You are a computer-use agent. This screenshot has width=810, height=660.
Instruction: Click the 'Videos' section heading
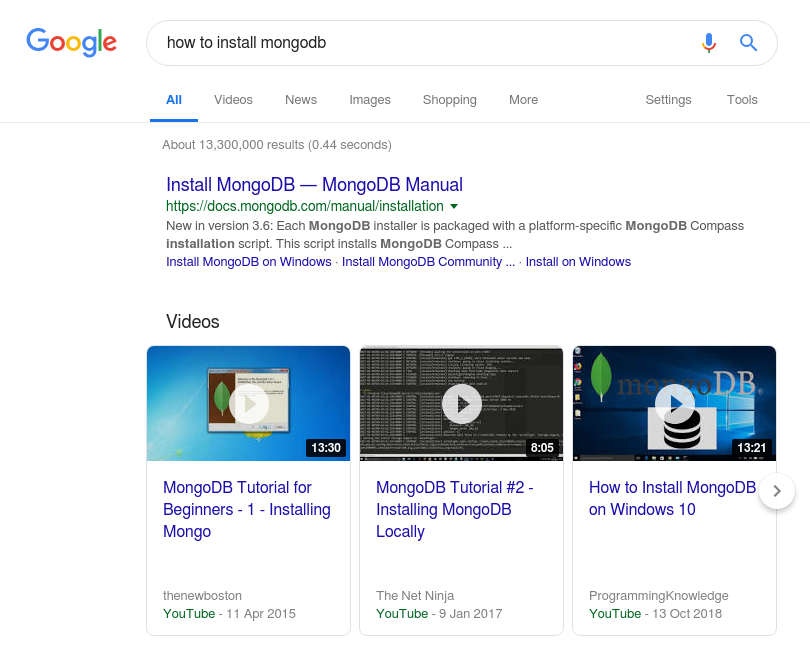193,322
